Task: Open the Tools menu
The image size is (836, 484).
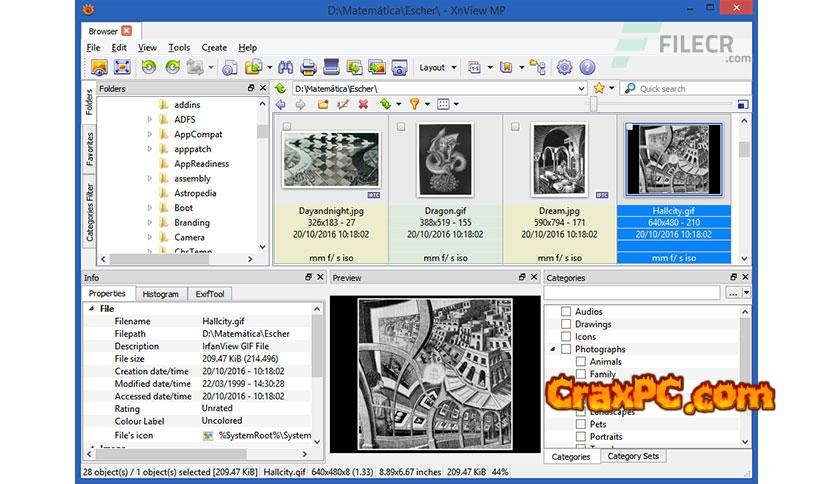Action: pyautogui.click(x=179, y=47)
